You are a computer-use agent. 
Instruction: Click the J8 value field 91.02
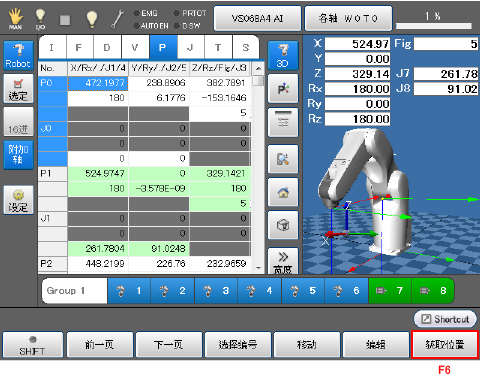click(x=446, y=89)
